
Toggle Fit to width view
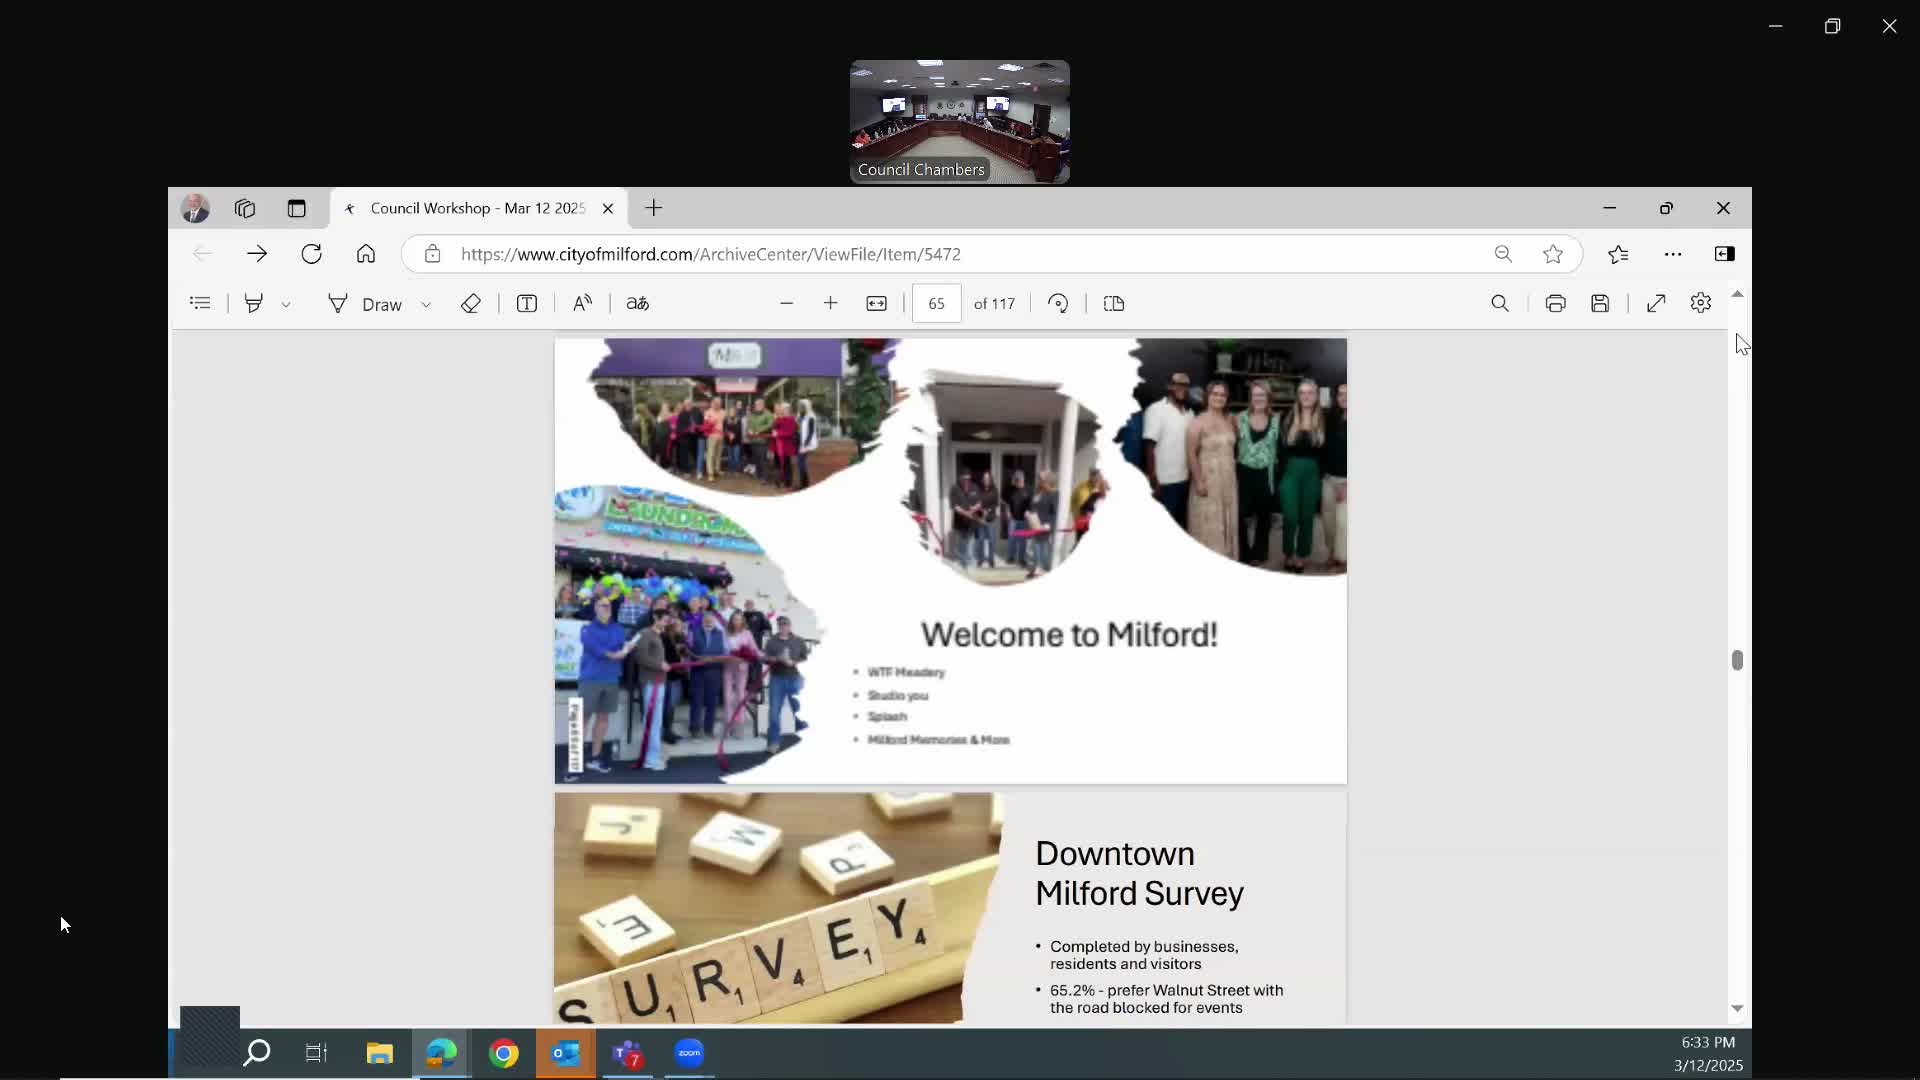tap(876, 303)
